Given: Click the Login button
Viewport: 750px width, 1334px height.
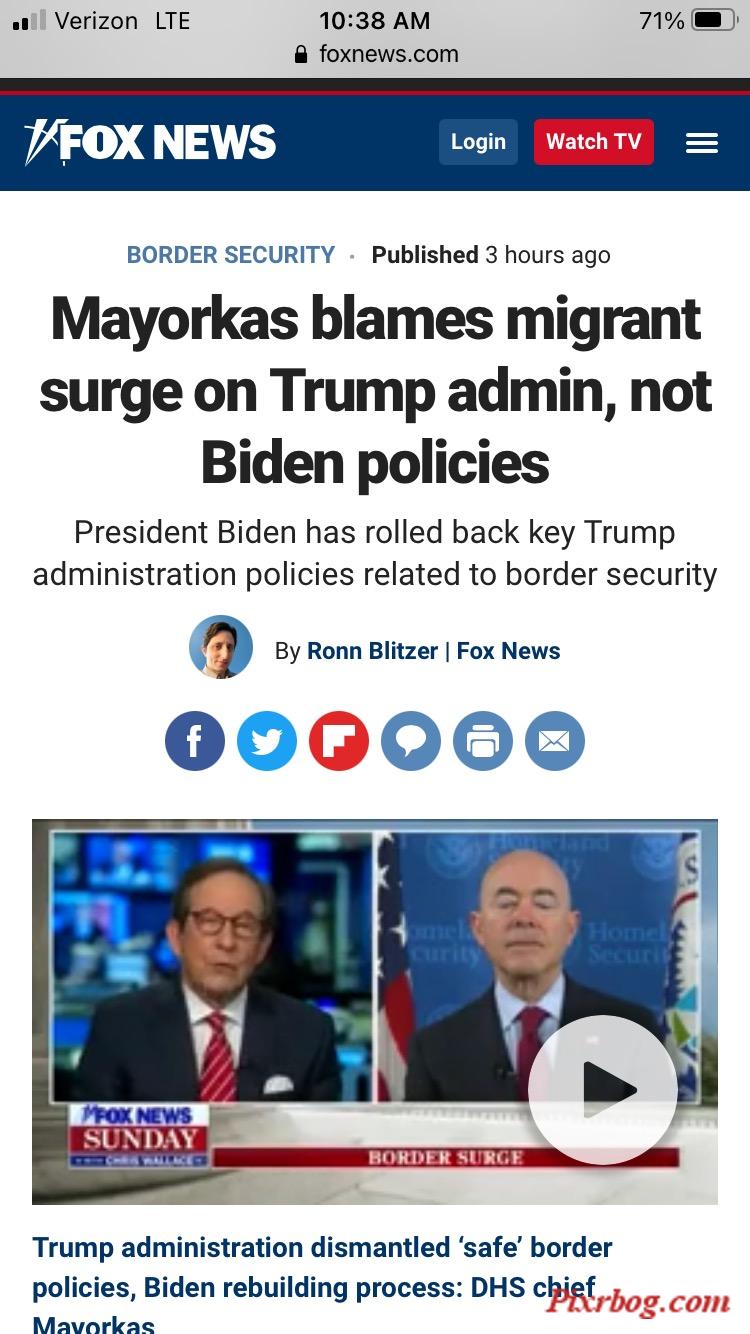Looking at the screenshot, I should (478, 142).
